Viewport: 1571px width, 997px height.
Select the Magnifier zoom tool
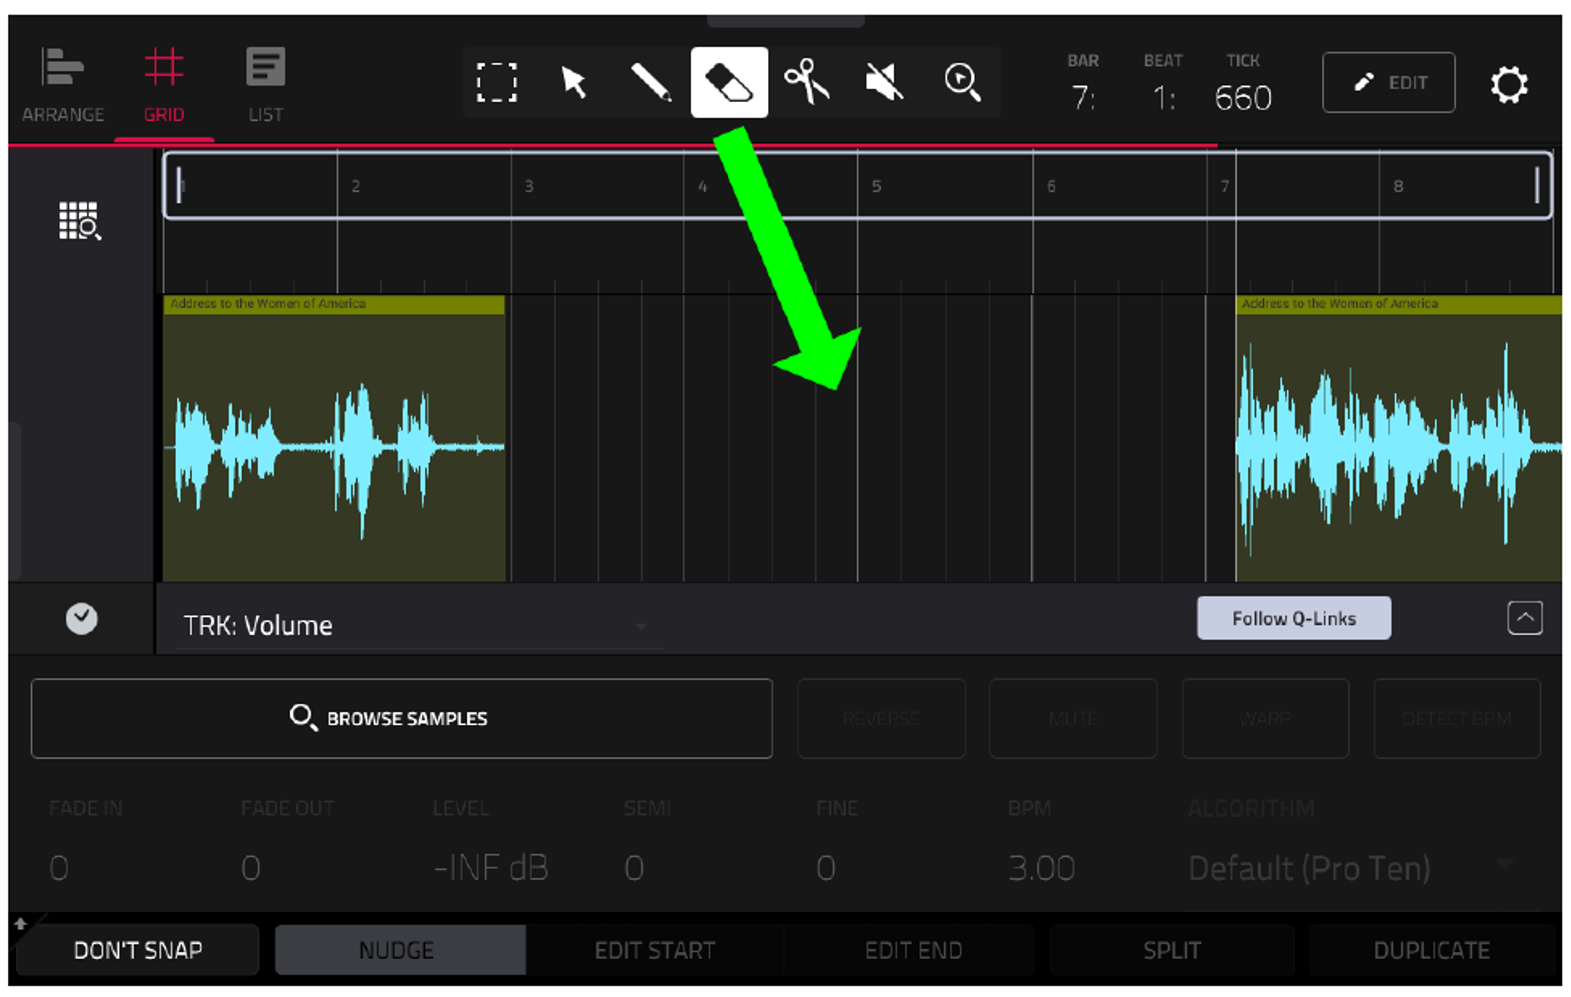tap(962, 82)
